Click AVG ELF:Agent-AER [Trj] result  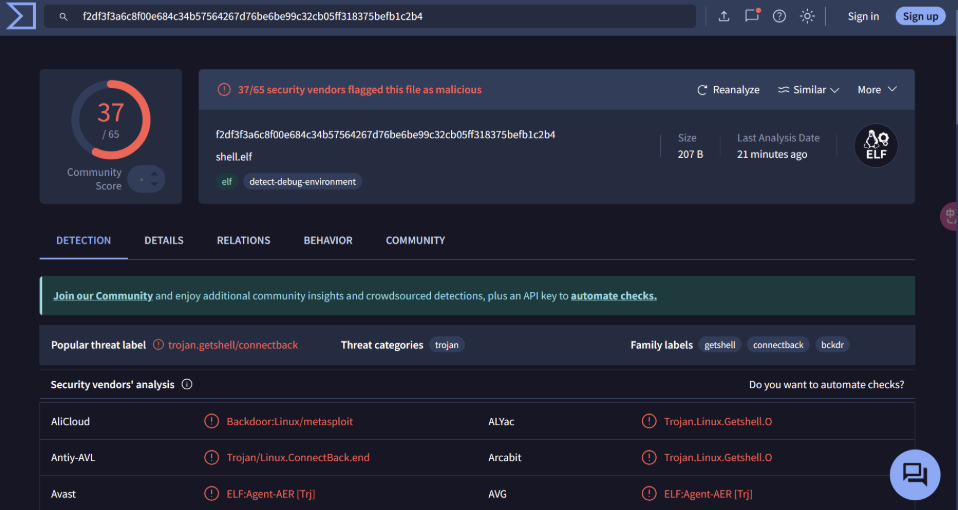[708, 494]
